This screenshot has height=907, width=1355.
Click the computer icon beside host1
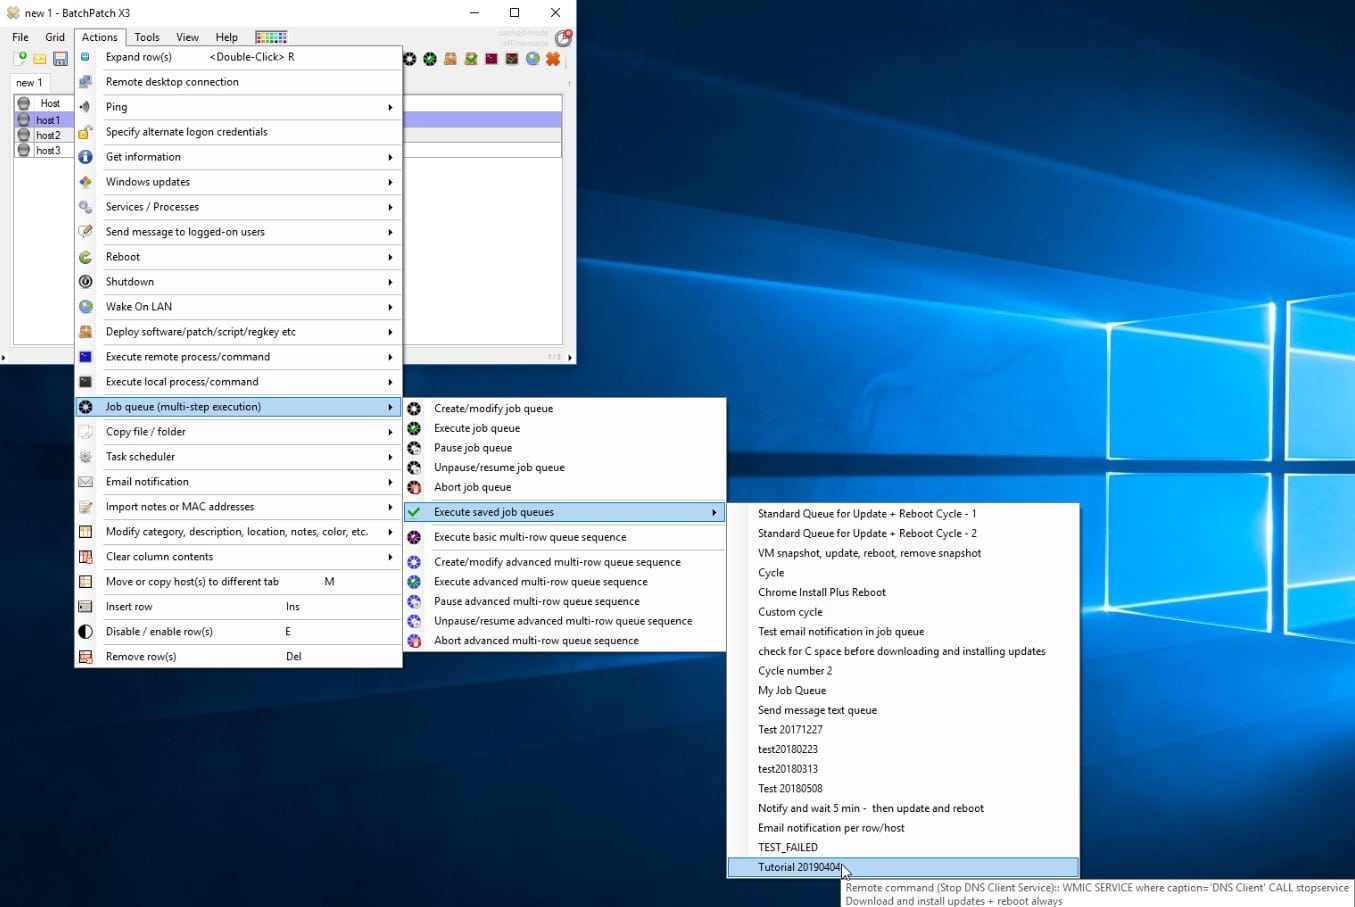pos(25,120)
